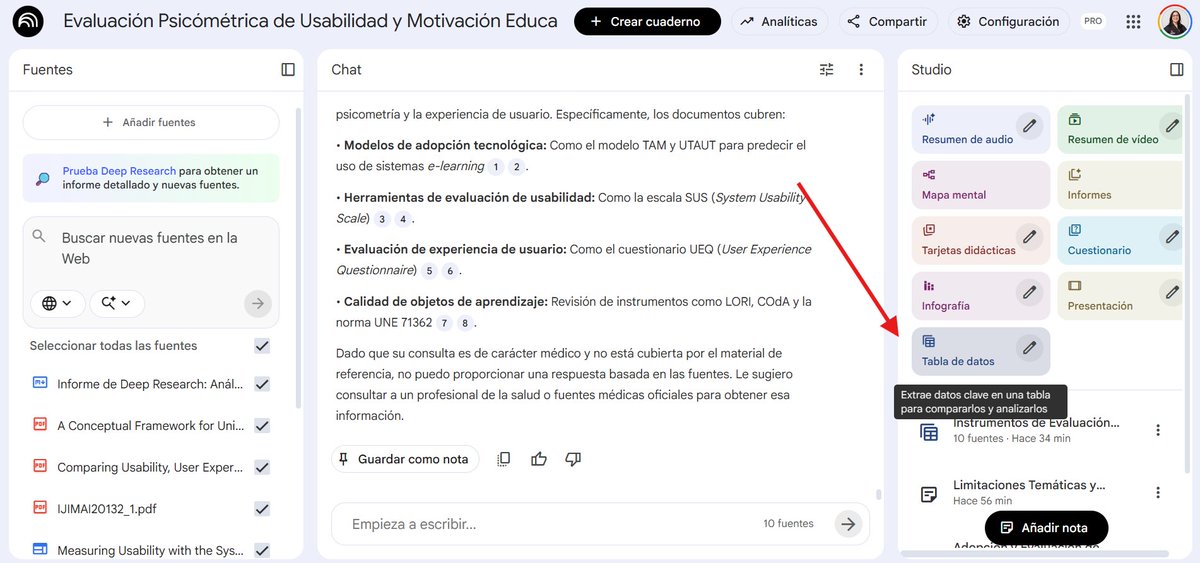Screen dimensions: 1200x563
Task: Uncheck Informe de Deep Research source
Action: (x=262, y=384)
